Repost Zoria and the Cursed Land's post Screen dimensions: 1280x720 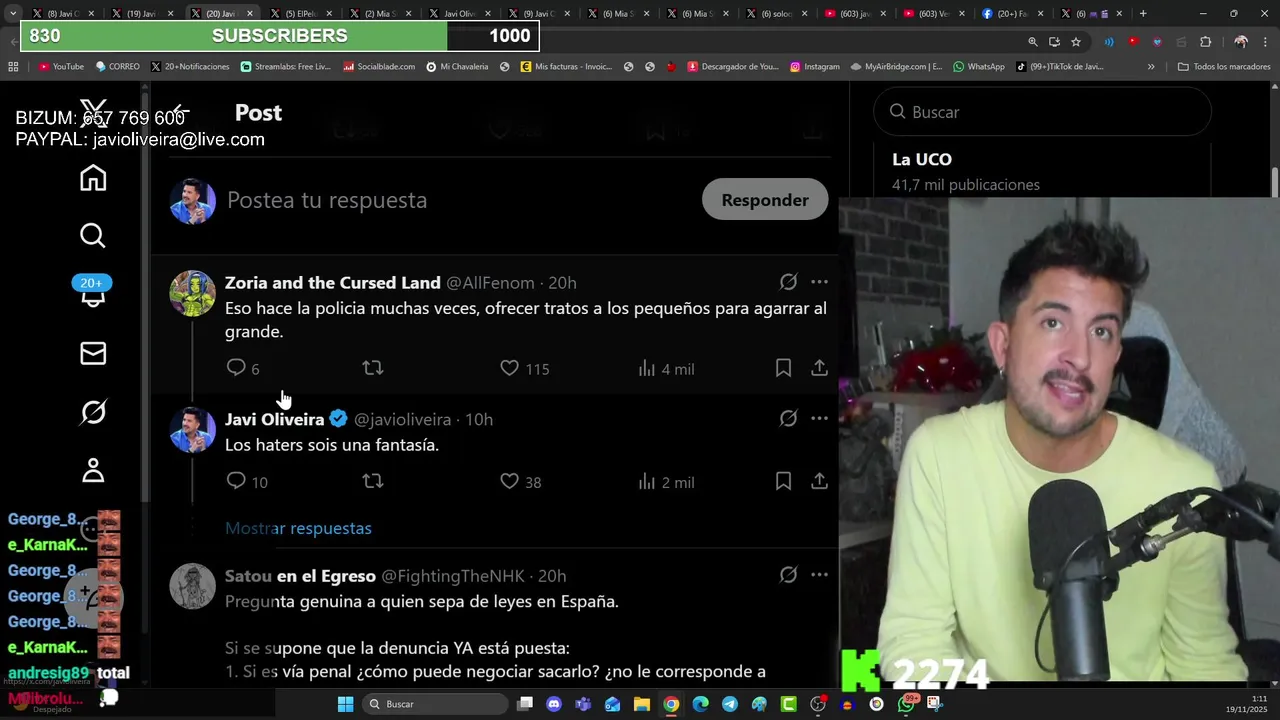(x=373, y=369)
